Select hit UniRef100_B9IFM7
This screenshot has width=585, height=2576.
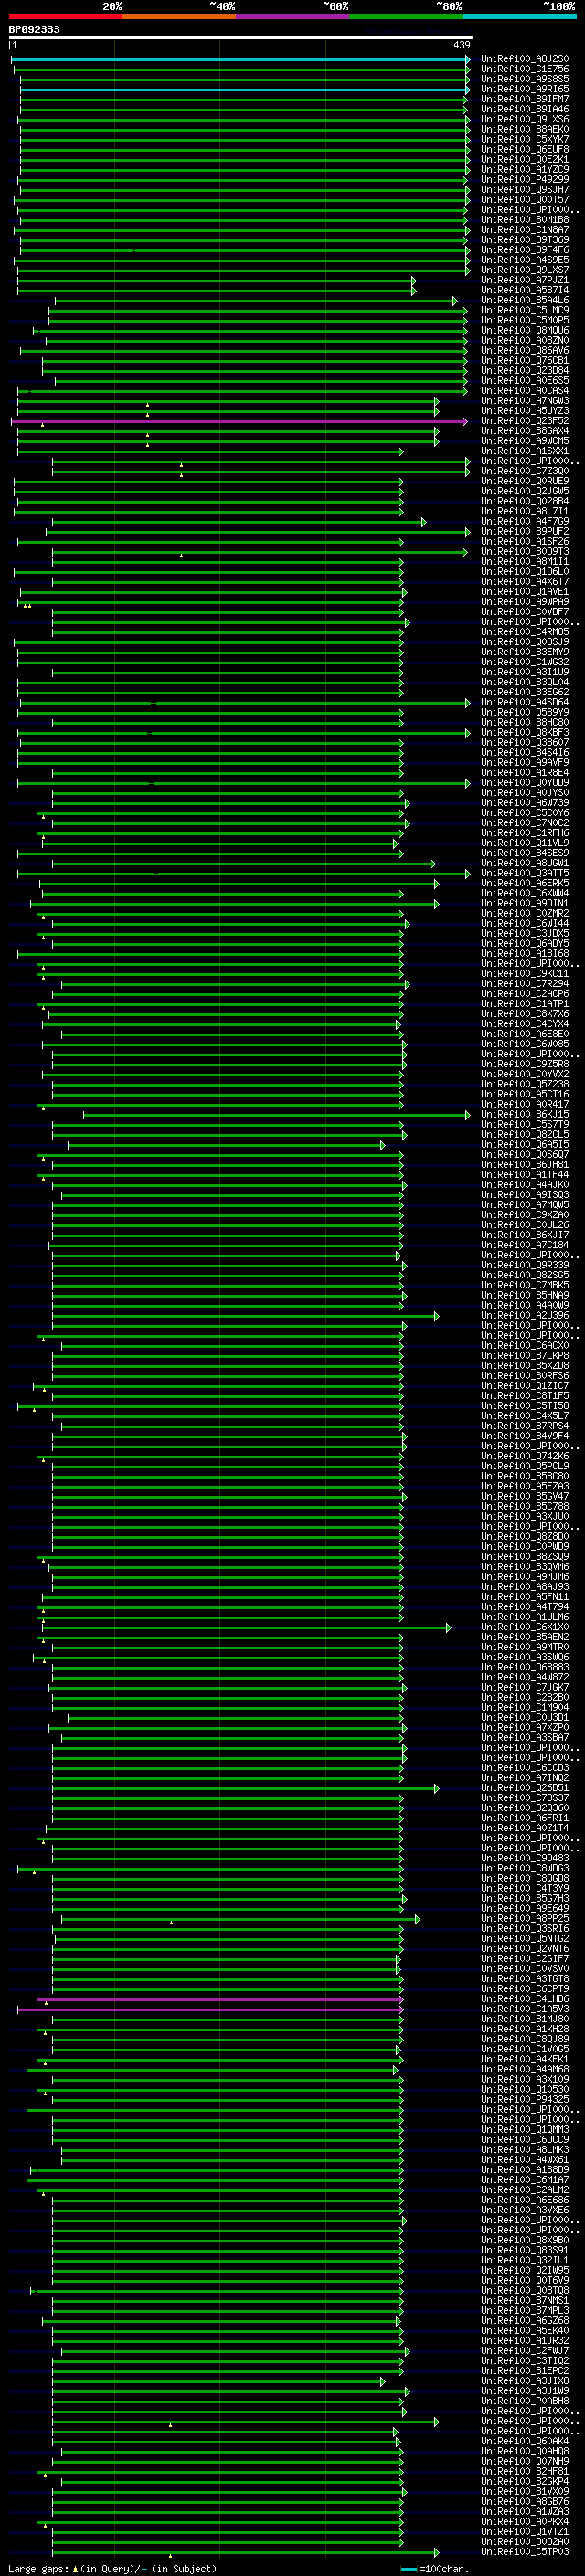coord(525,99)
